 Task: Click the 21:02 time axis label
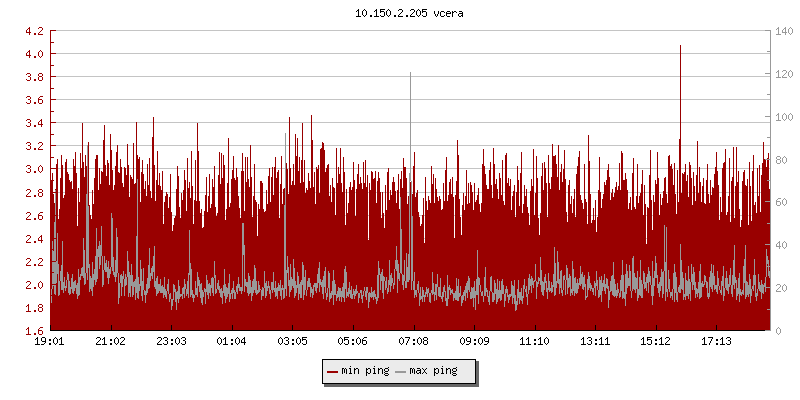click(110, 342)
